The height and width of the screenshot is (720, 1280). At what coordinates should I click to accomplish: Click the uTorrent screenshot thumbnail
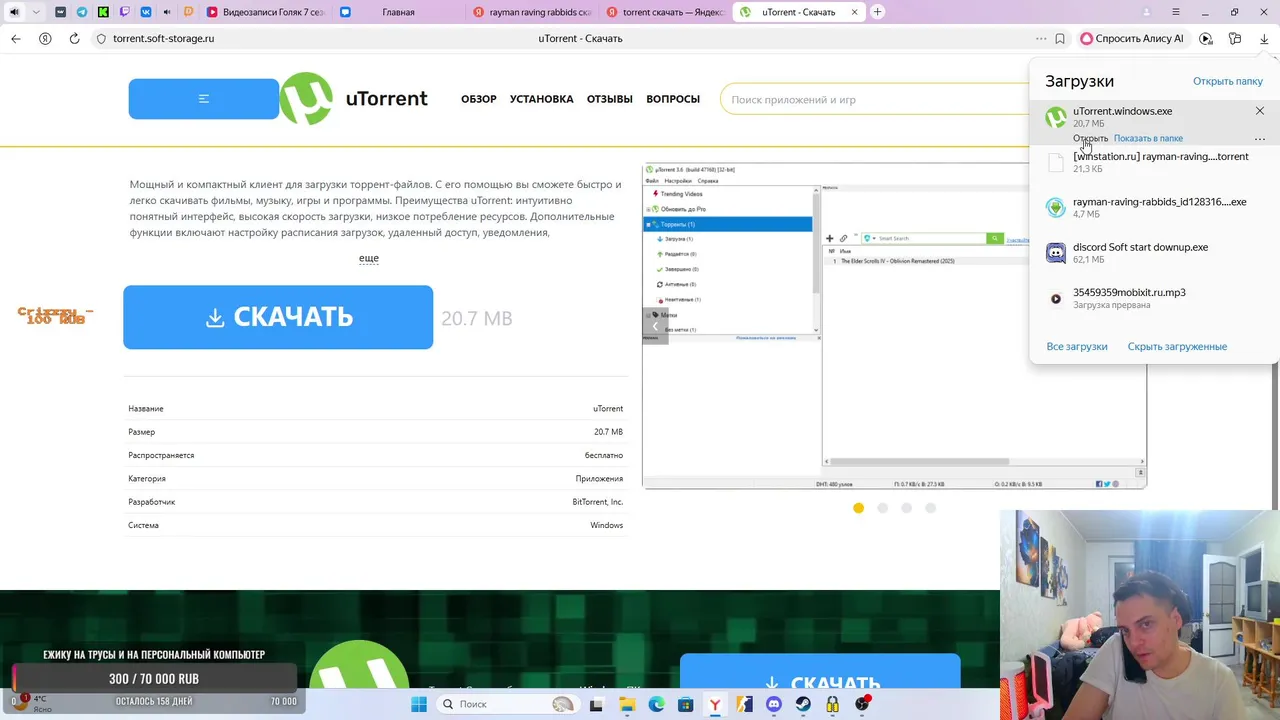(x=894, y=325)
